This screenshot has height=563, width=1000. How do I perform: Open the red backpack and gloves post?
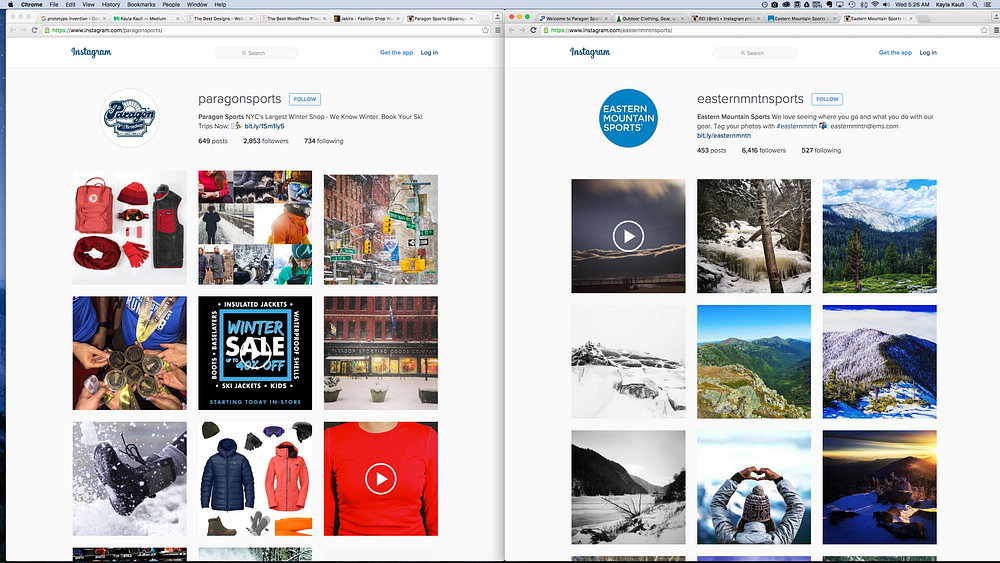(x=129, y=227)
